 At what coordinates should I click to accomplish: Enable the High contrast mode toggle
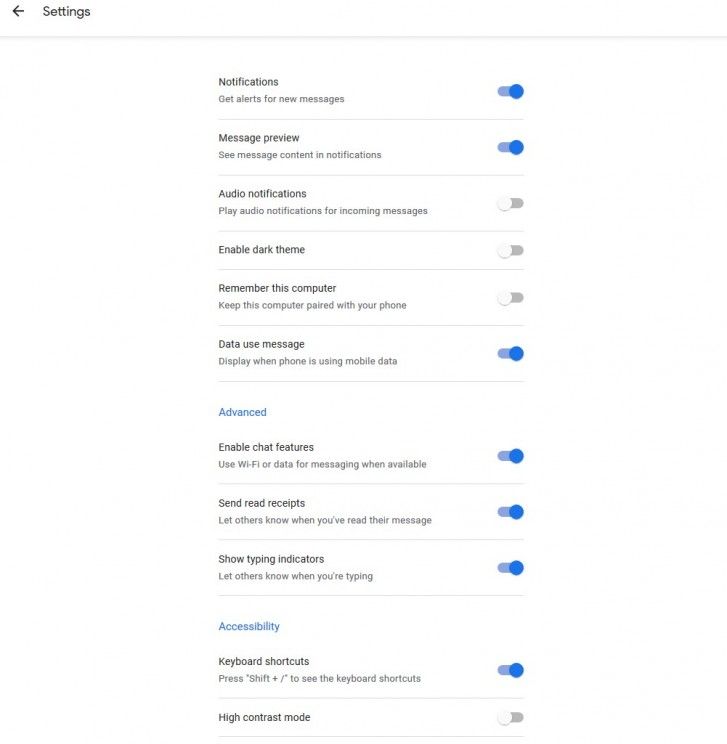(510, 717)
